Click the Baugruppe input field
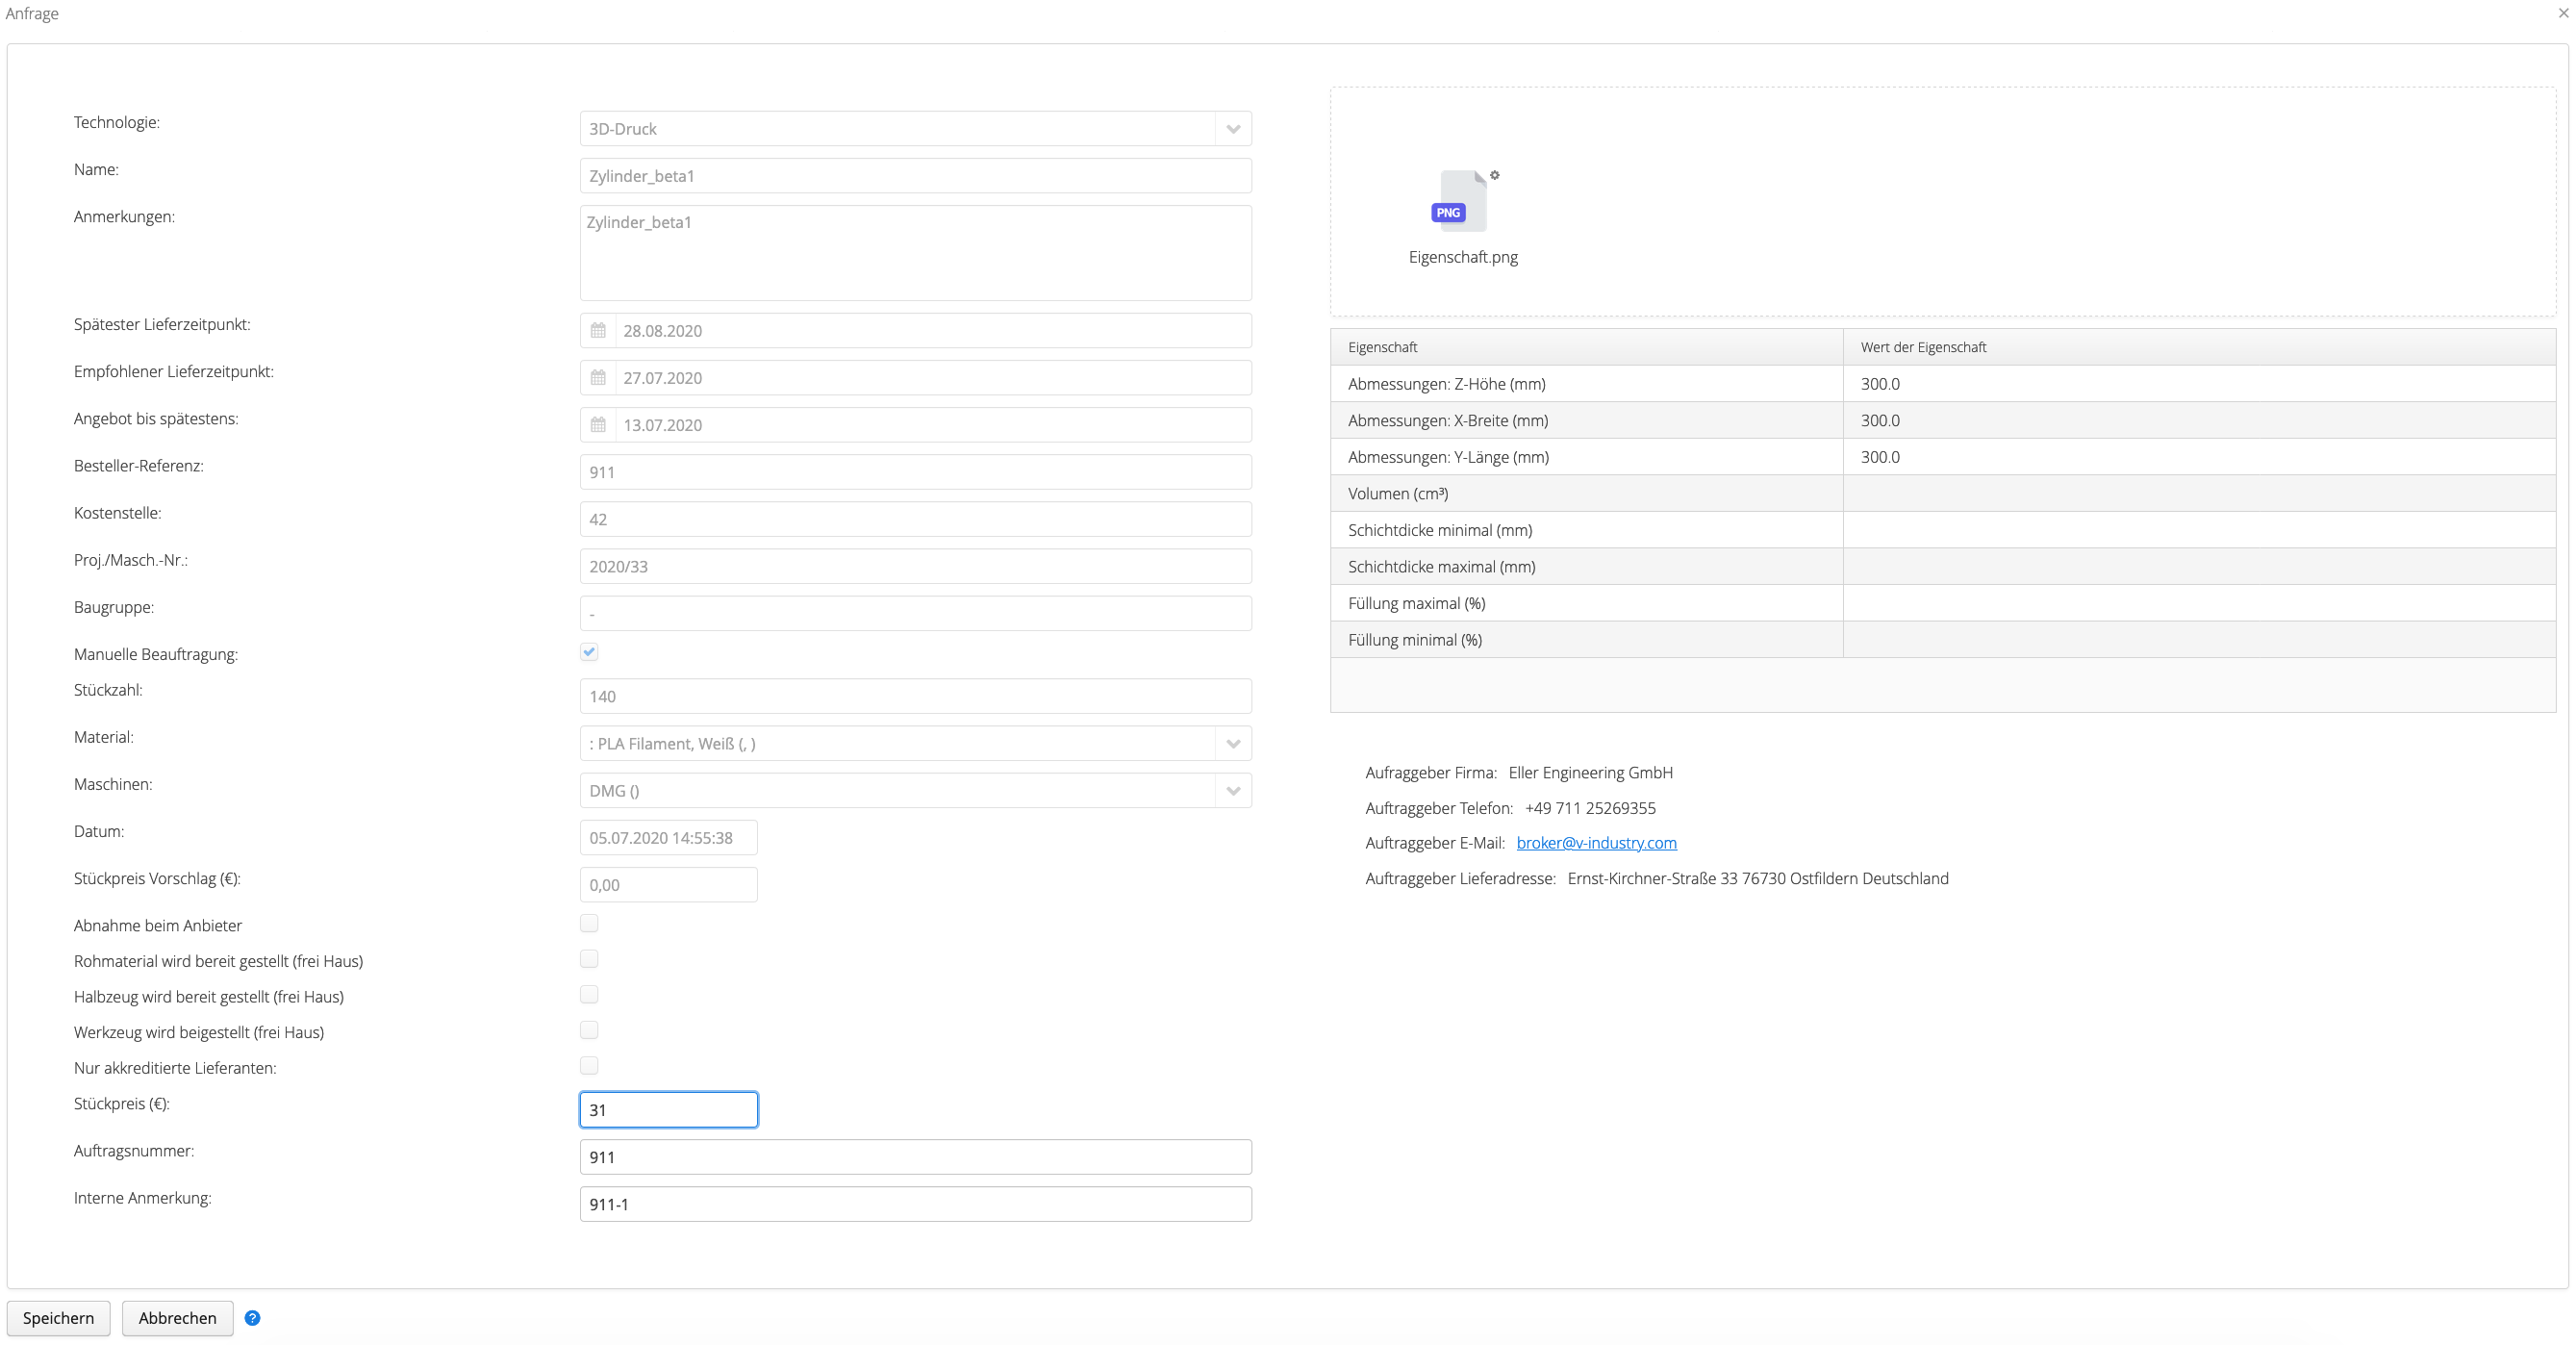The height and width of the screenshot is (1345, 2576). (x=915, y=613)
